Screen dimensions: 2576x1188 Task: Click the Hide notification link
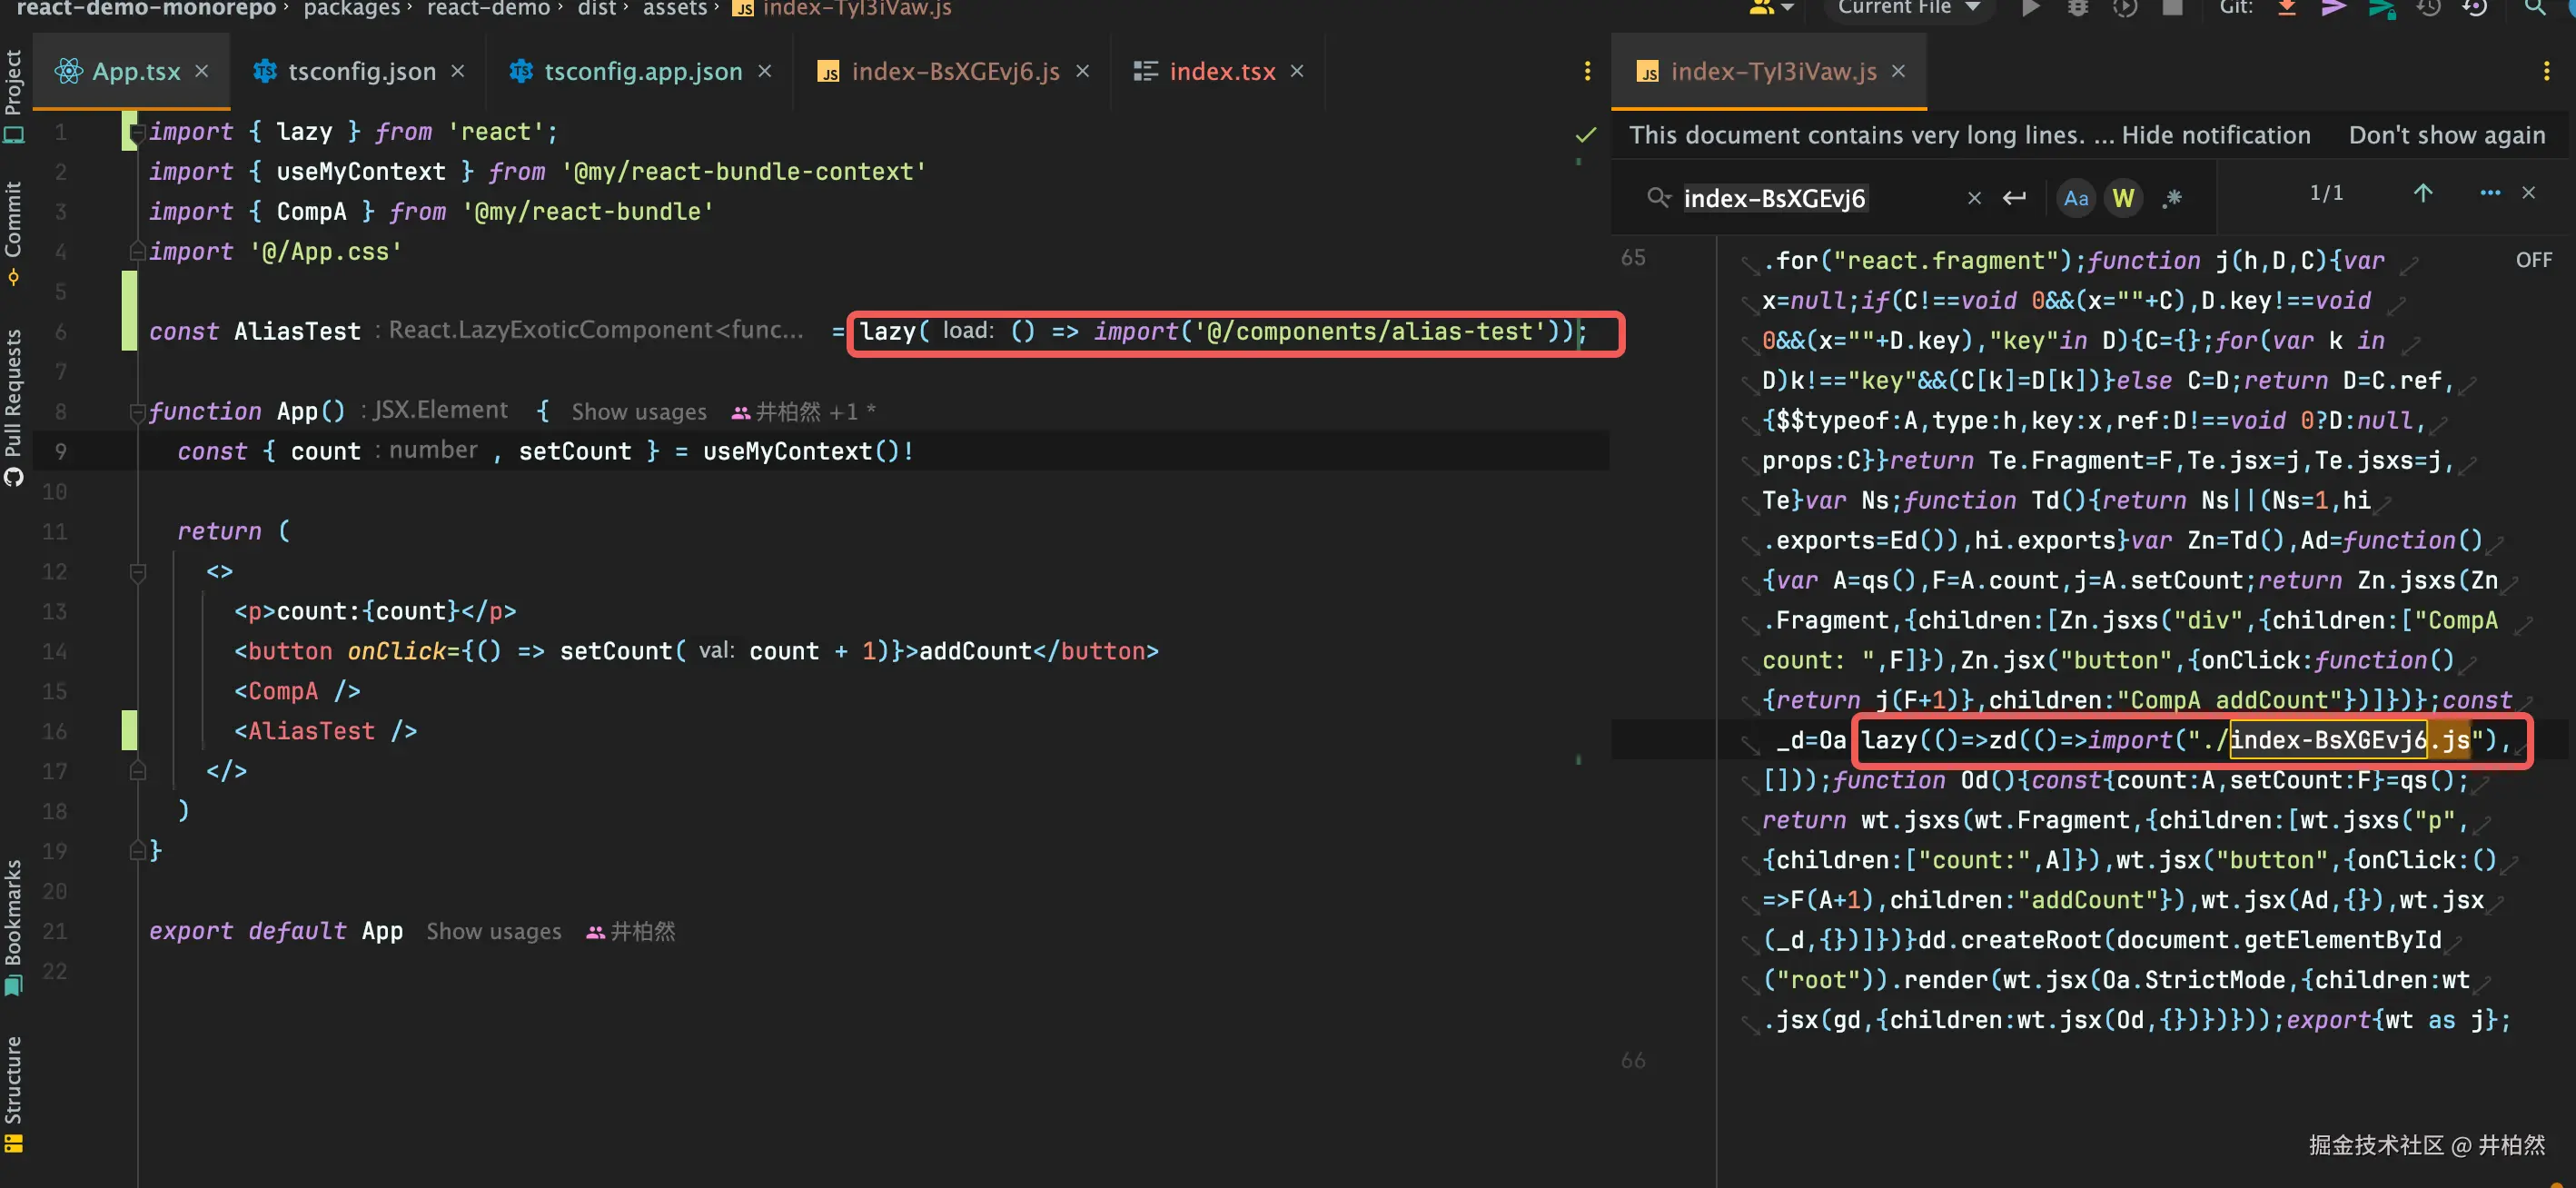coord(2215,135)
